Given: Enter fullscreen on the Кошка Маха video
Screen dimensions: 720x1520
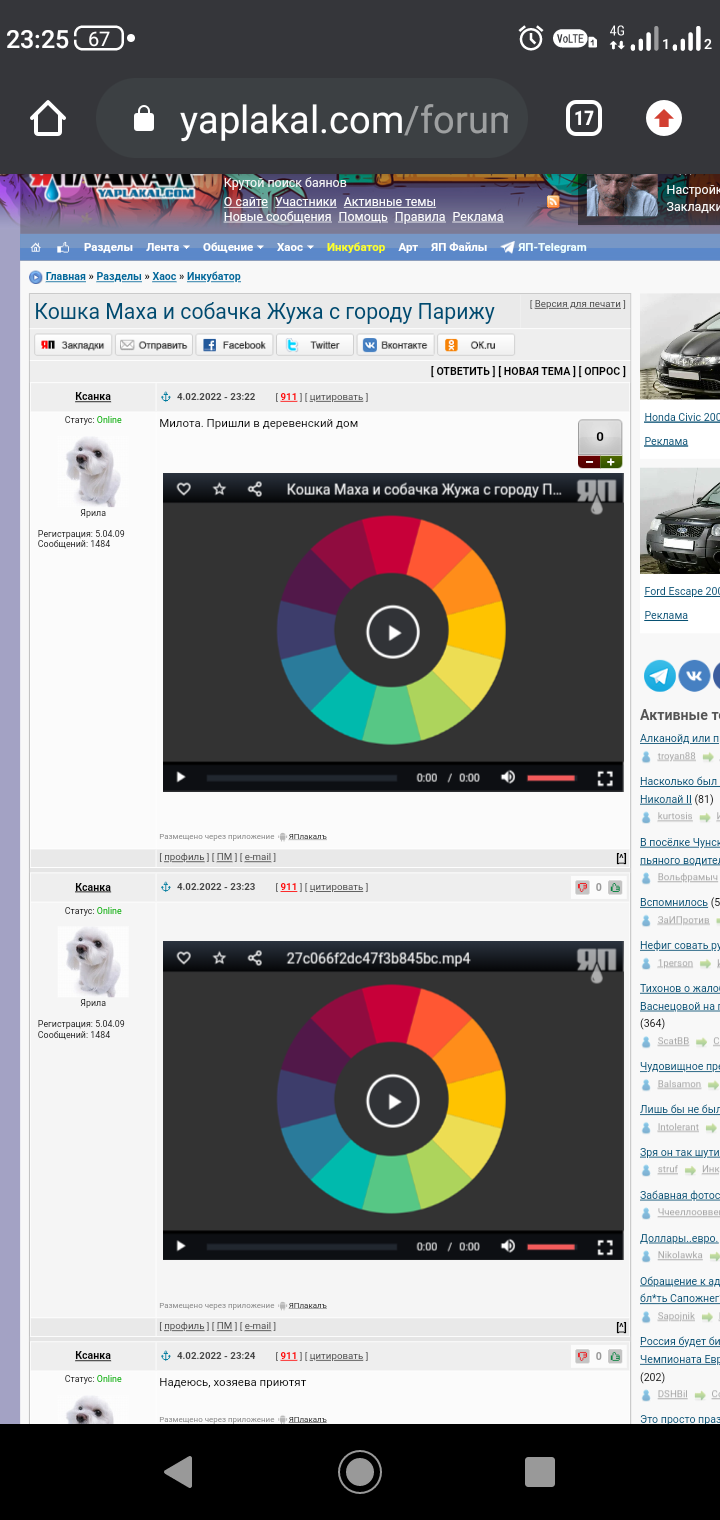Looking at the screenshot, I should pyautogui.click(x=604, y=778).
